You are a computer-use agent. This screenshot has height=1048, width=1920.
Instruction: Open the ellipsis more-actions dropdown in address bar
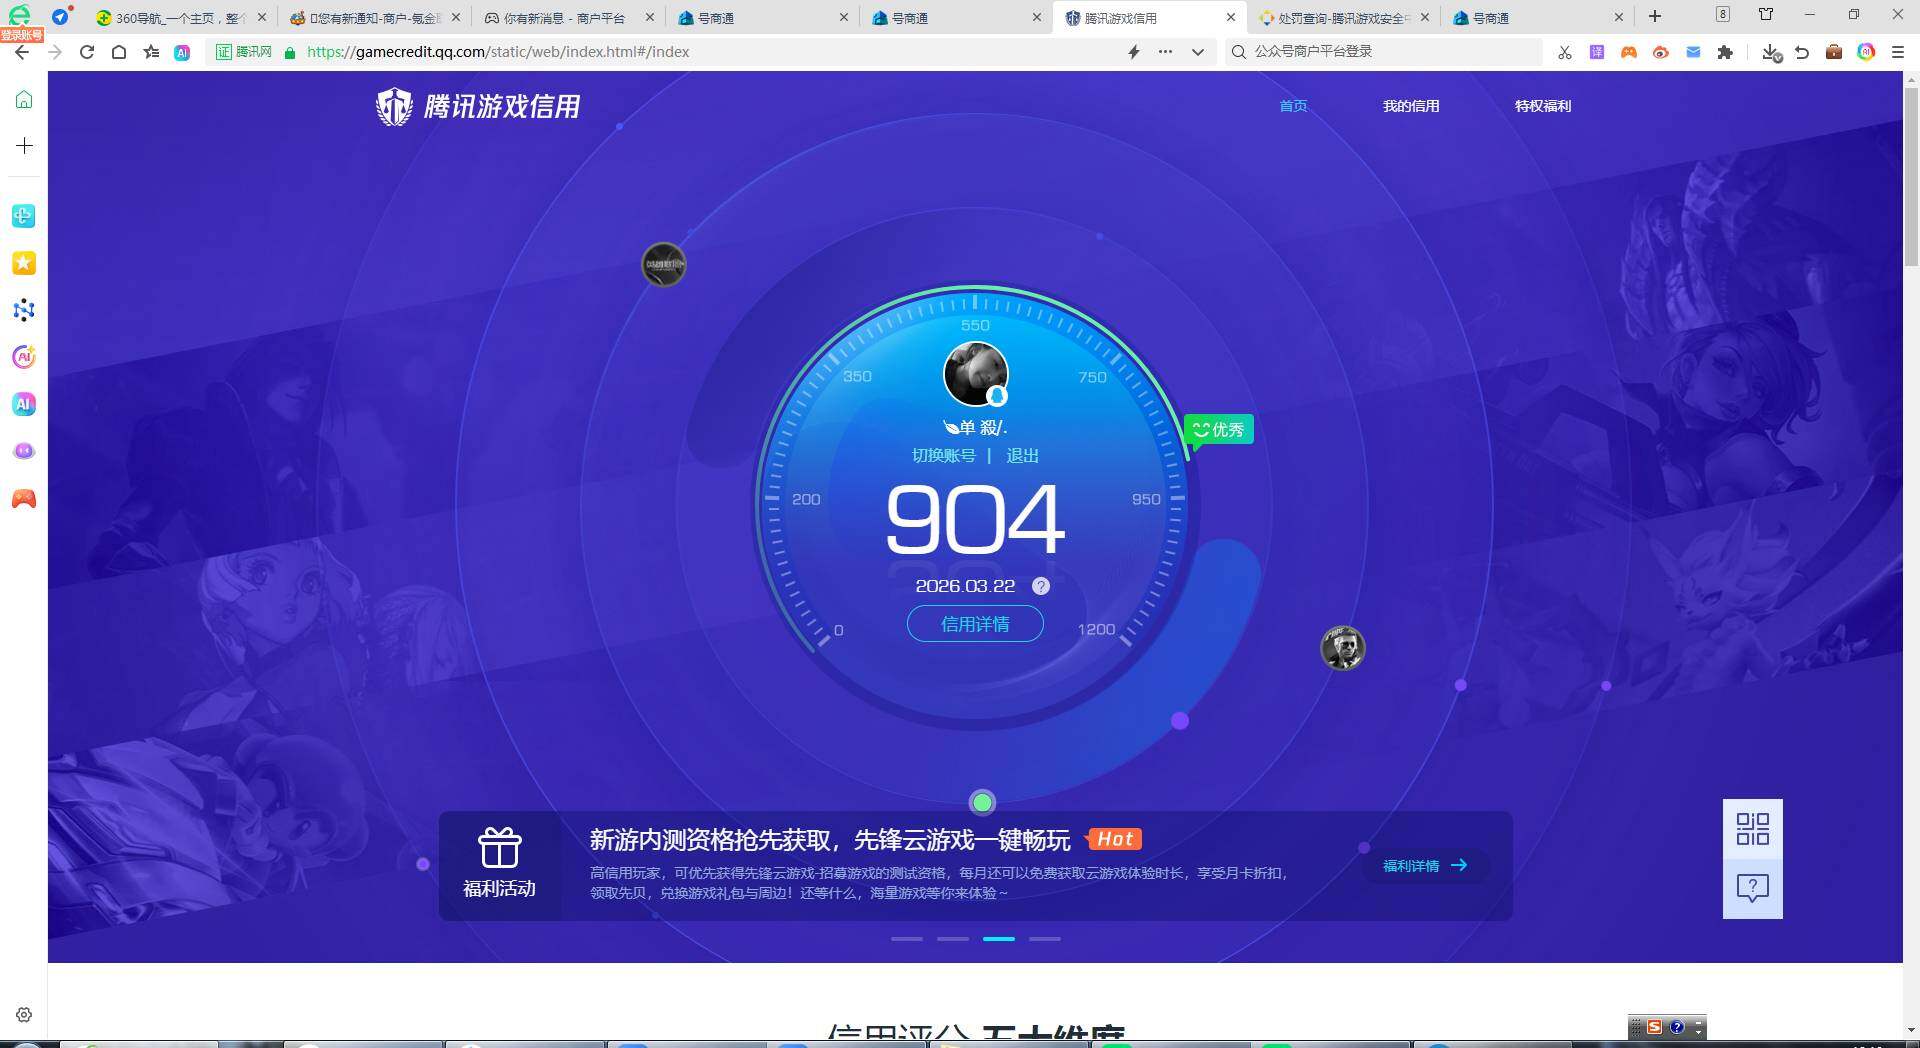click(x=1165, y=52)
